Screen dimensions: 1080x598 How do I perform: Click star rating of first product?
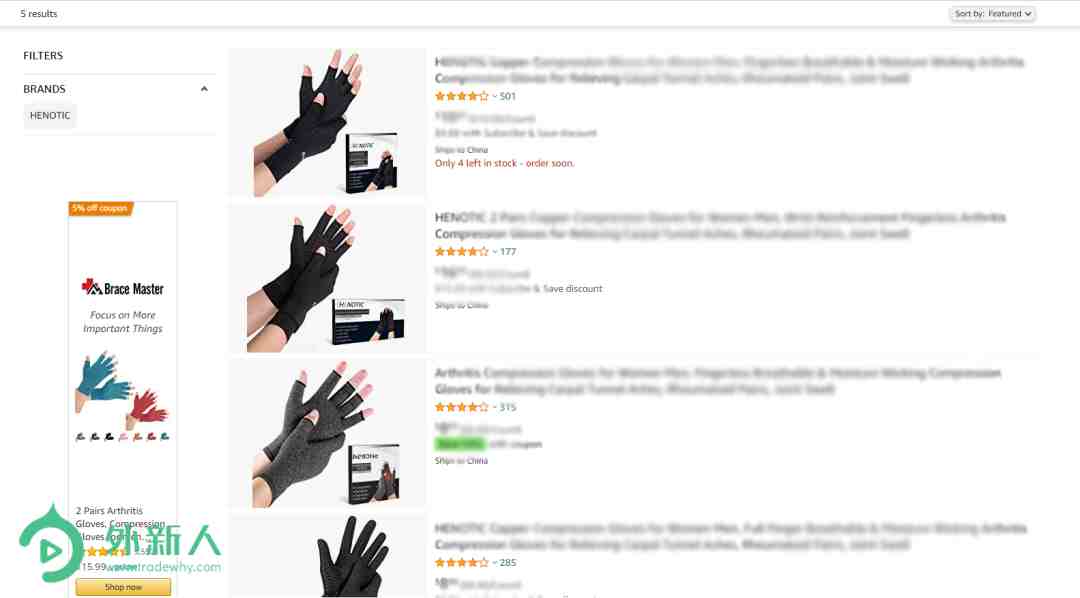(461, 96)
